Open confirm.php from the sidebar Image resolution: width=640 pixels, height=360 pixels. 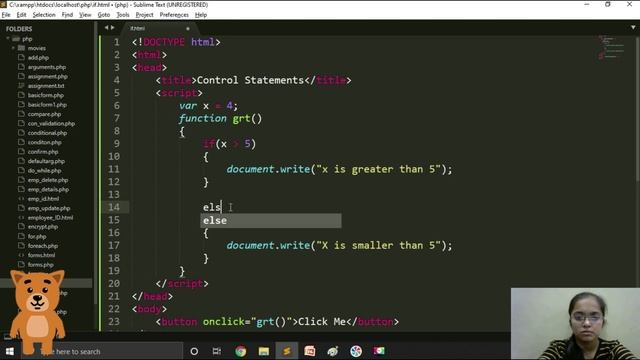pos(43,151)
